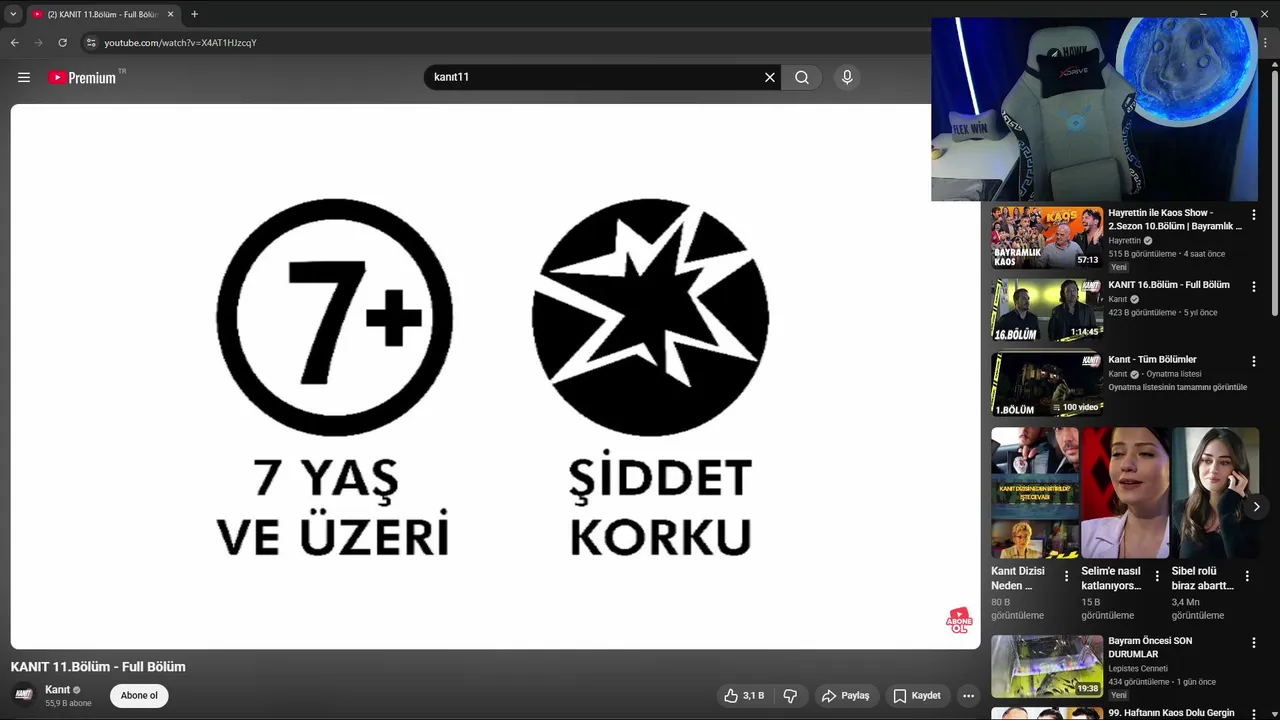The image size is (1280, 720).
Task: Open a new browser tab
Action: point(194,14)
